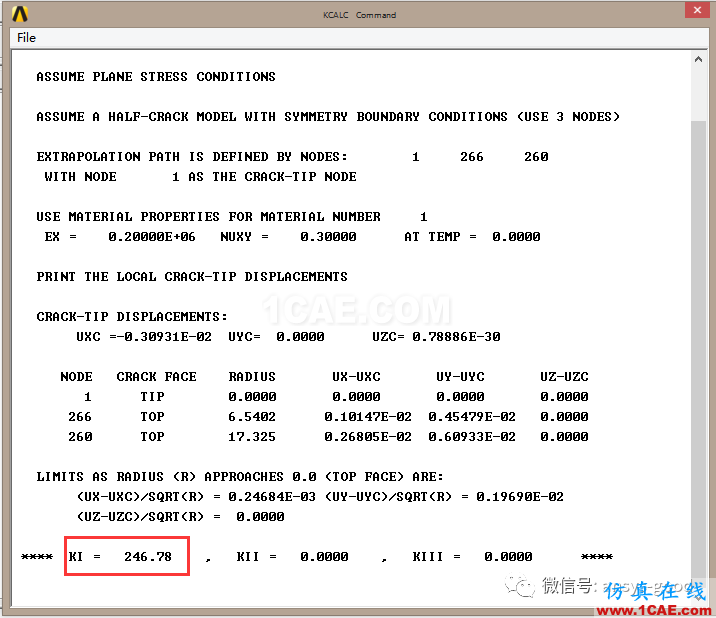The width and height of the screenshot is (716, 618).
Task: Click the EX = 0.20000E+06 value
Action: click(x=120, y=237)
